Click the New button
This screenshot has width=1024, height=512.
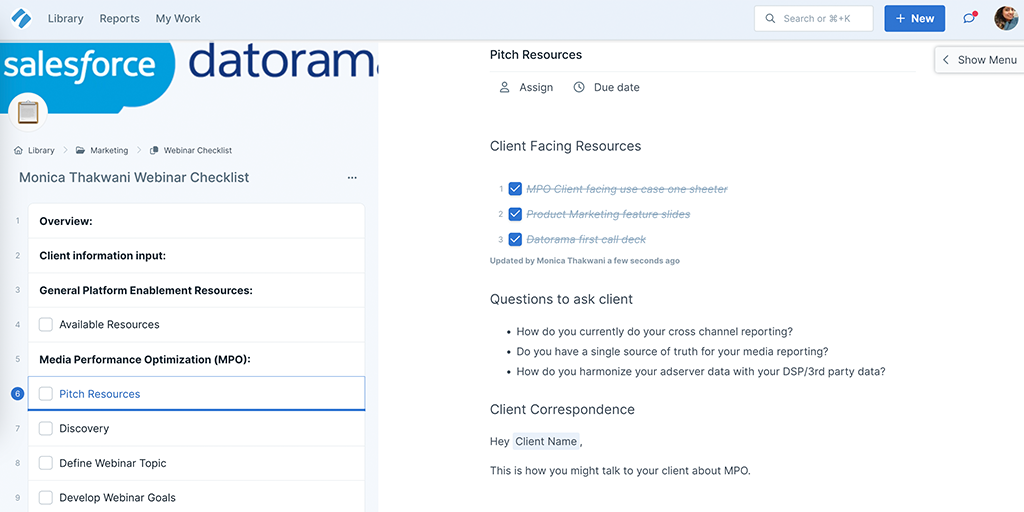click(914, 18)
